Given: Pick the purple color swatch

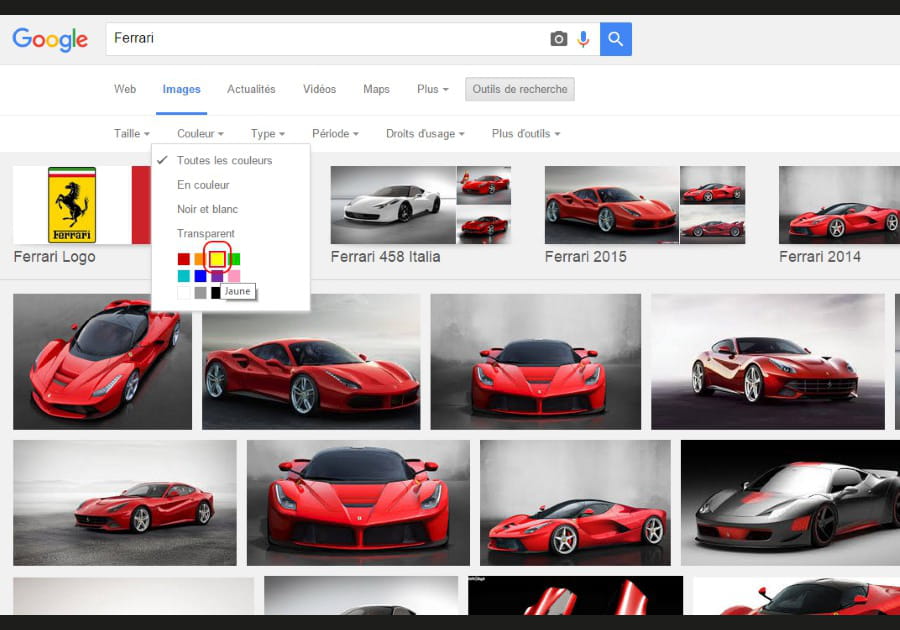Looking at the screenshot, I should tap(217, 276).
